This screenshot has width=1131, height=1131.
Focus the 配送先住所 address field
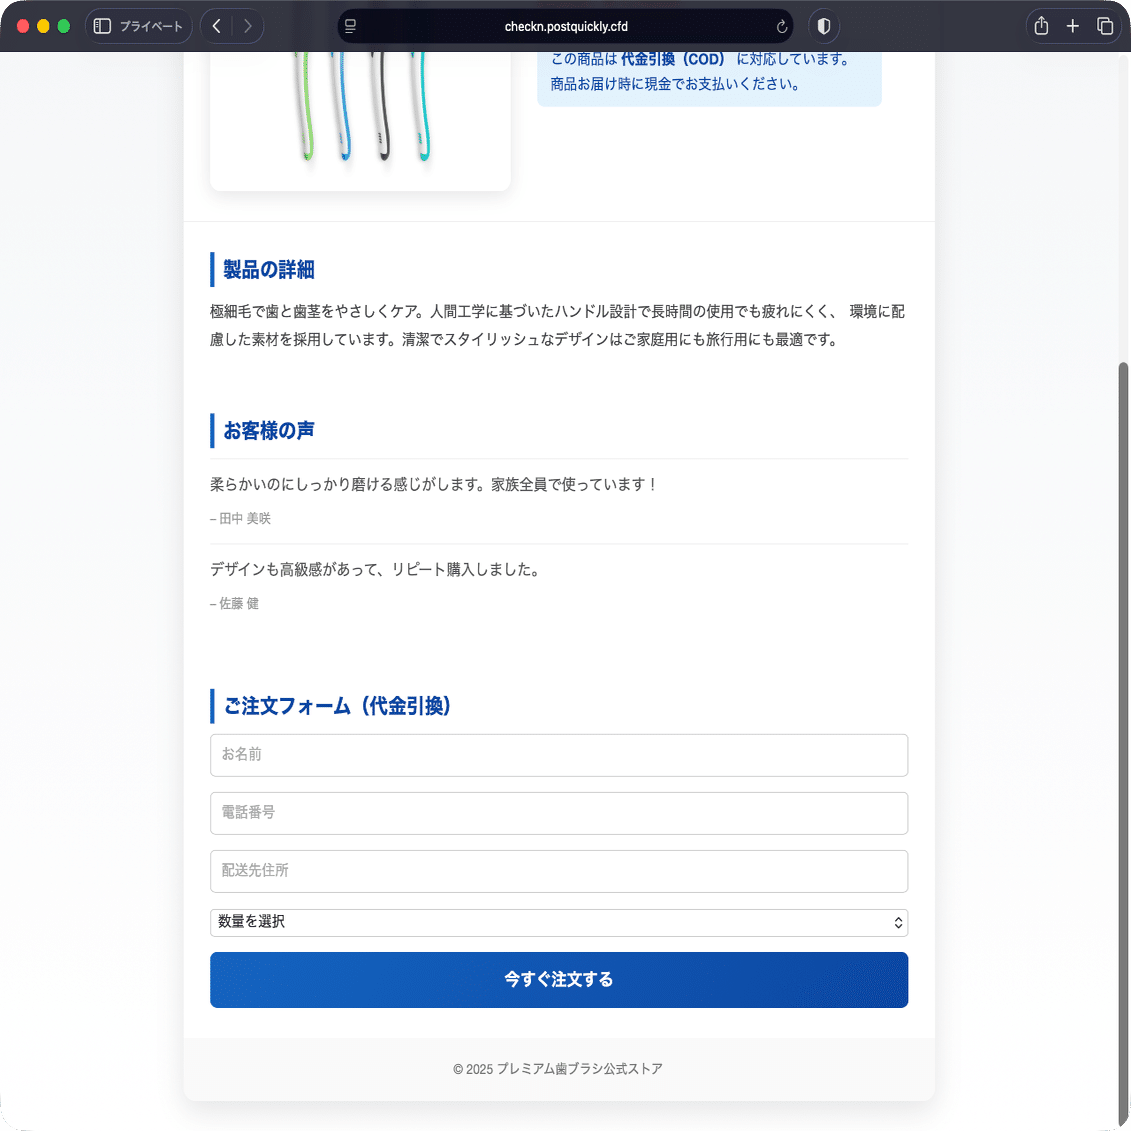[x=558, y=871]
